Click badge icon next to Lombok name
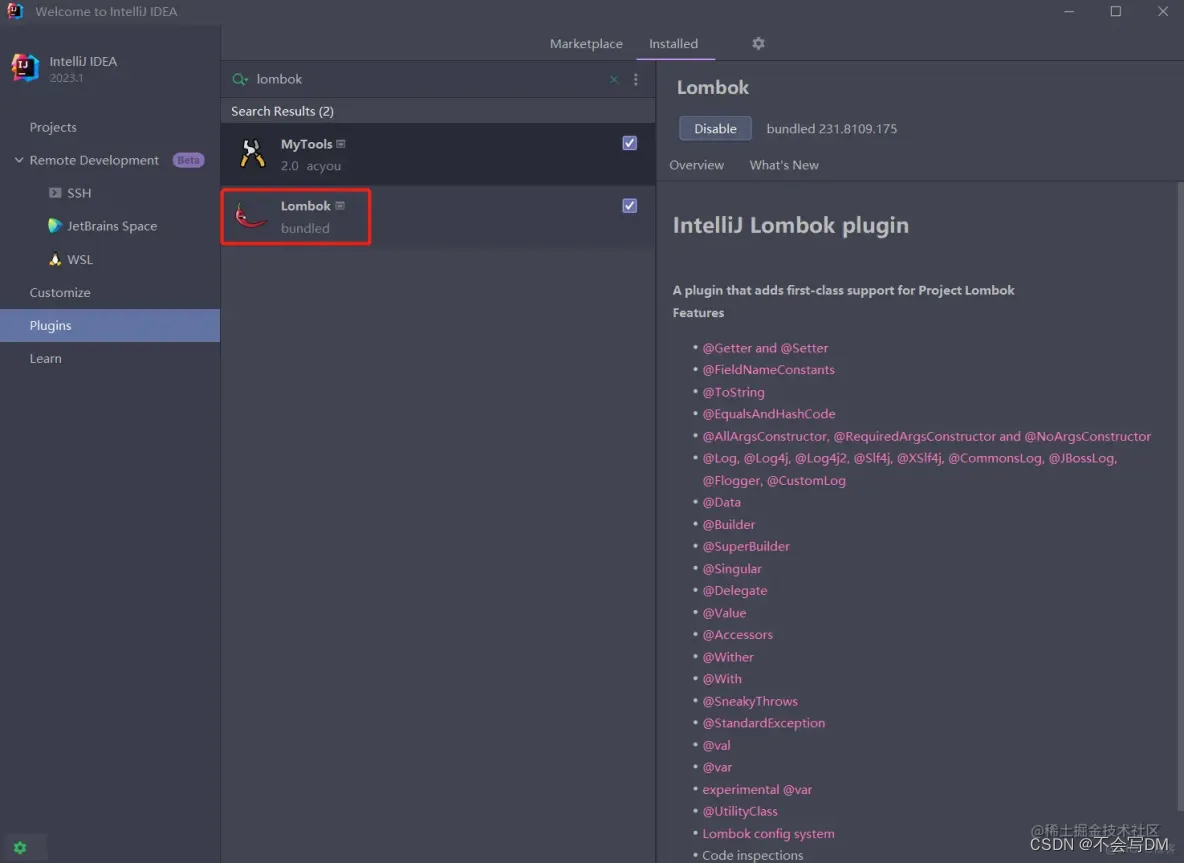The height and width of the screenshot is (863, 1184). tap(341, 205)
